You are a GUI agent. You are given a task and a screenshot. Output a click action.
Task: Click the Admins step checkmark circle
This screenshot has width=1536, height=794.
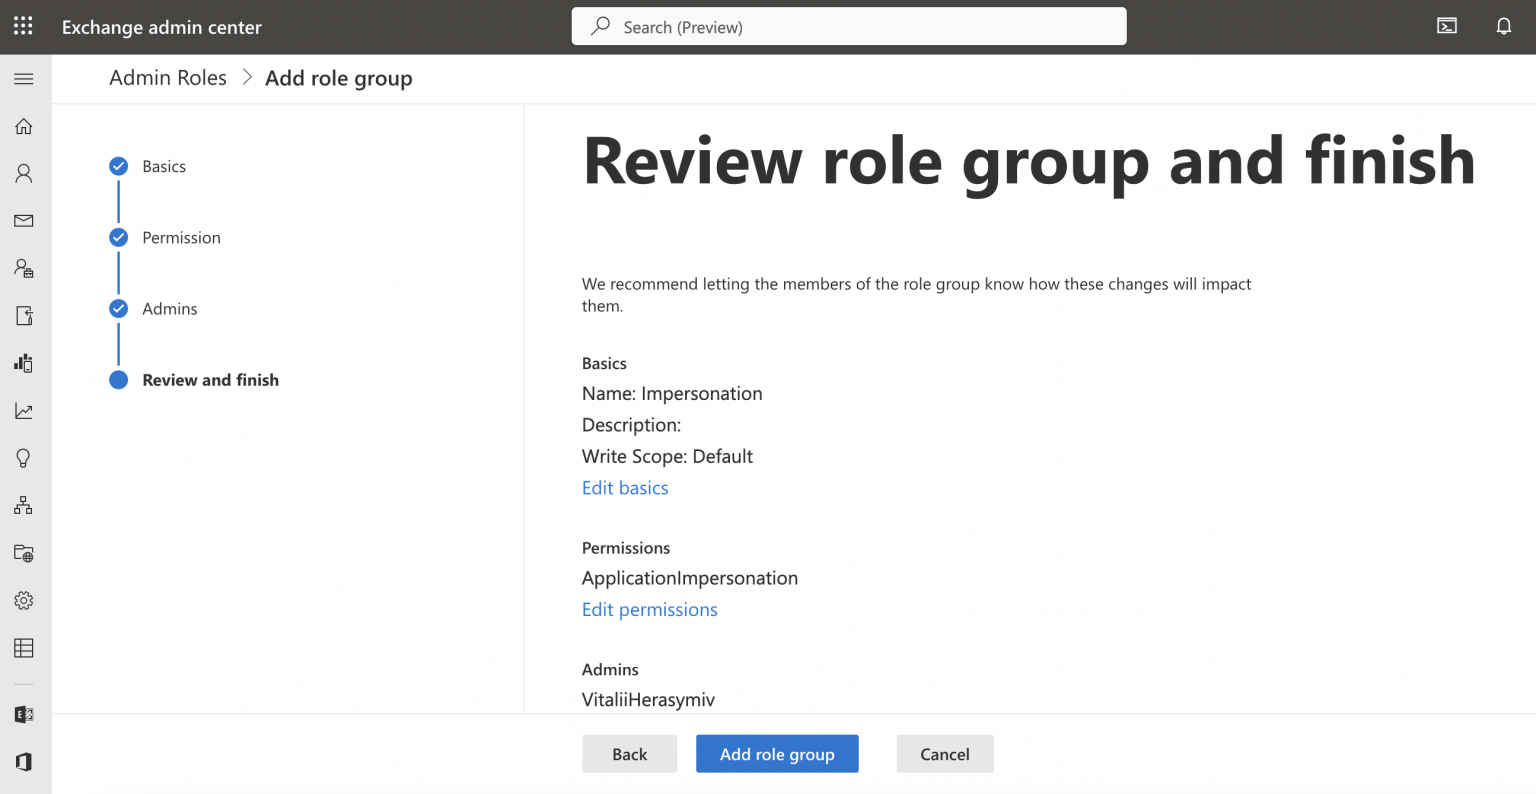coord(118,308)
